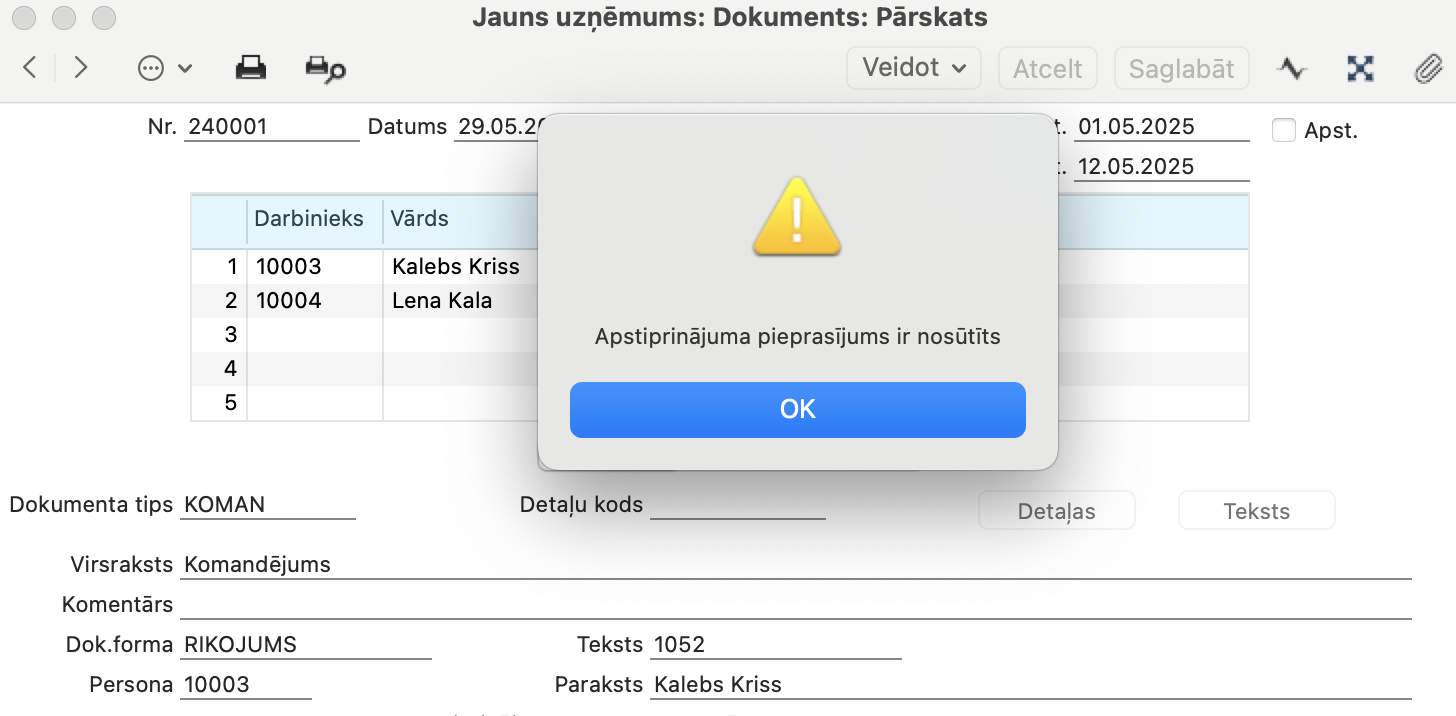
Task: Go to the previous record arrow
Action: point(30,68)
